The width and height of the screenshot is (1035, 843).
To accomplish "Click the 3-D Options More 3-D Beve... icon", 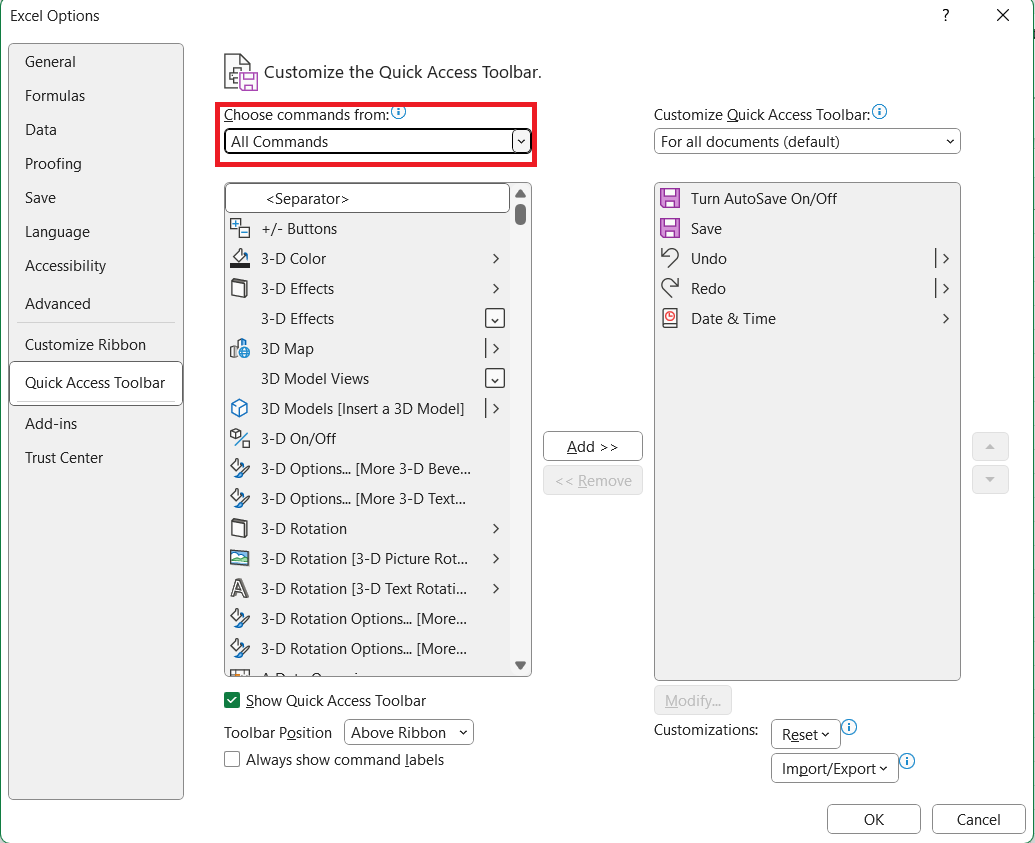I will pyautogui.click(x=240, y=468).
